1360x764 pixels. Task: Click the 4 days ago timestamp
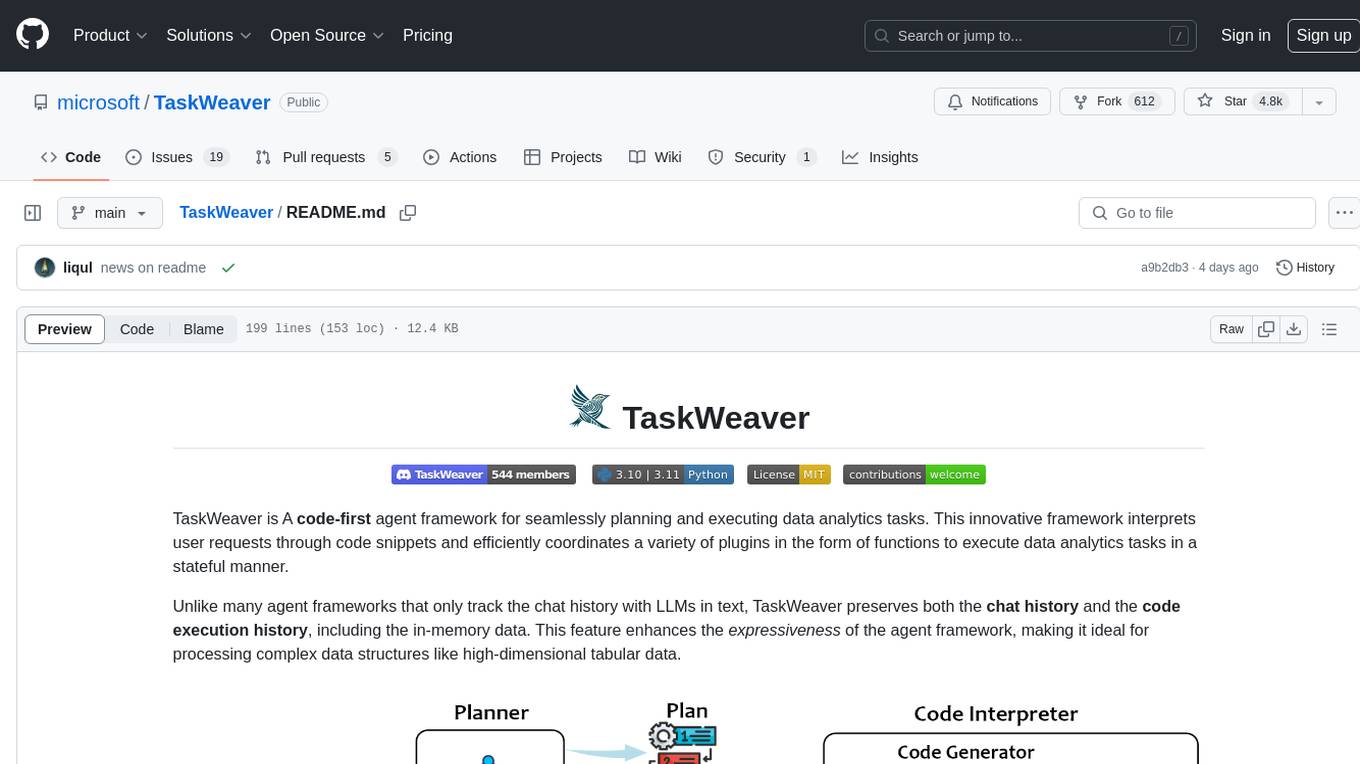[1228, 268]
